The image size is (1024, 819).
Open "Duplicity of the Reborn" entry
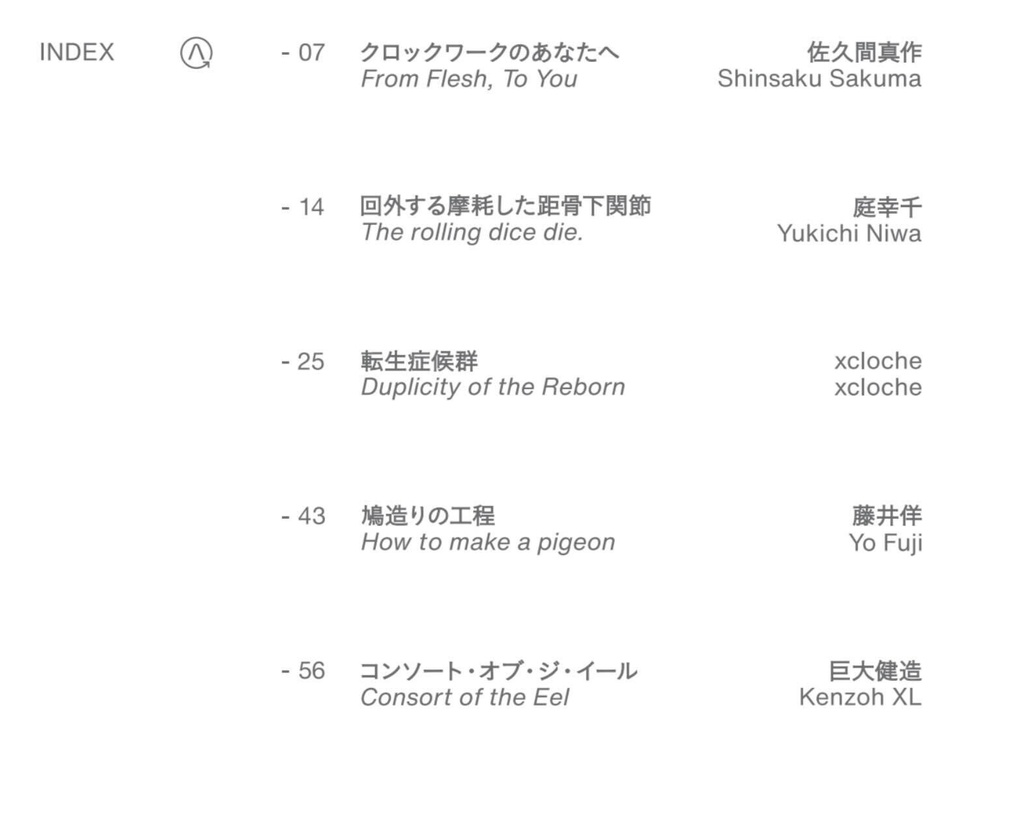pos(493,387)
